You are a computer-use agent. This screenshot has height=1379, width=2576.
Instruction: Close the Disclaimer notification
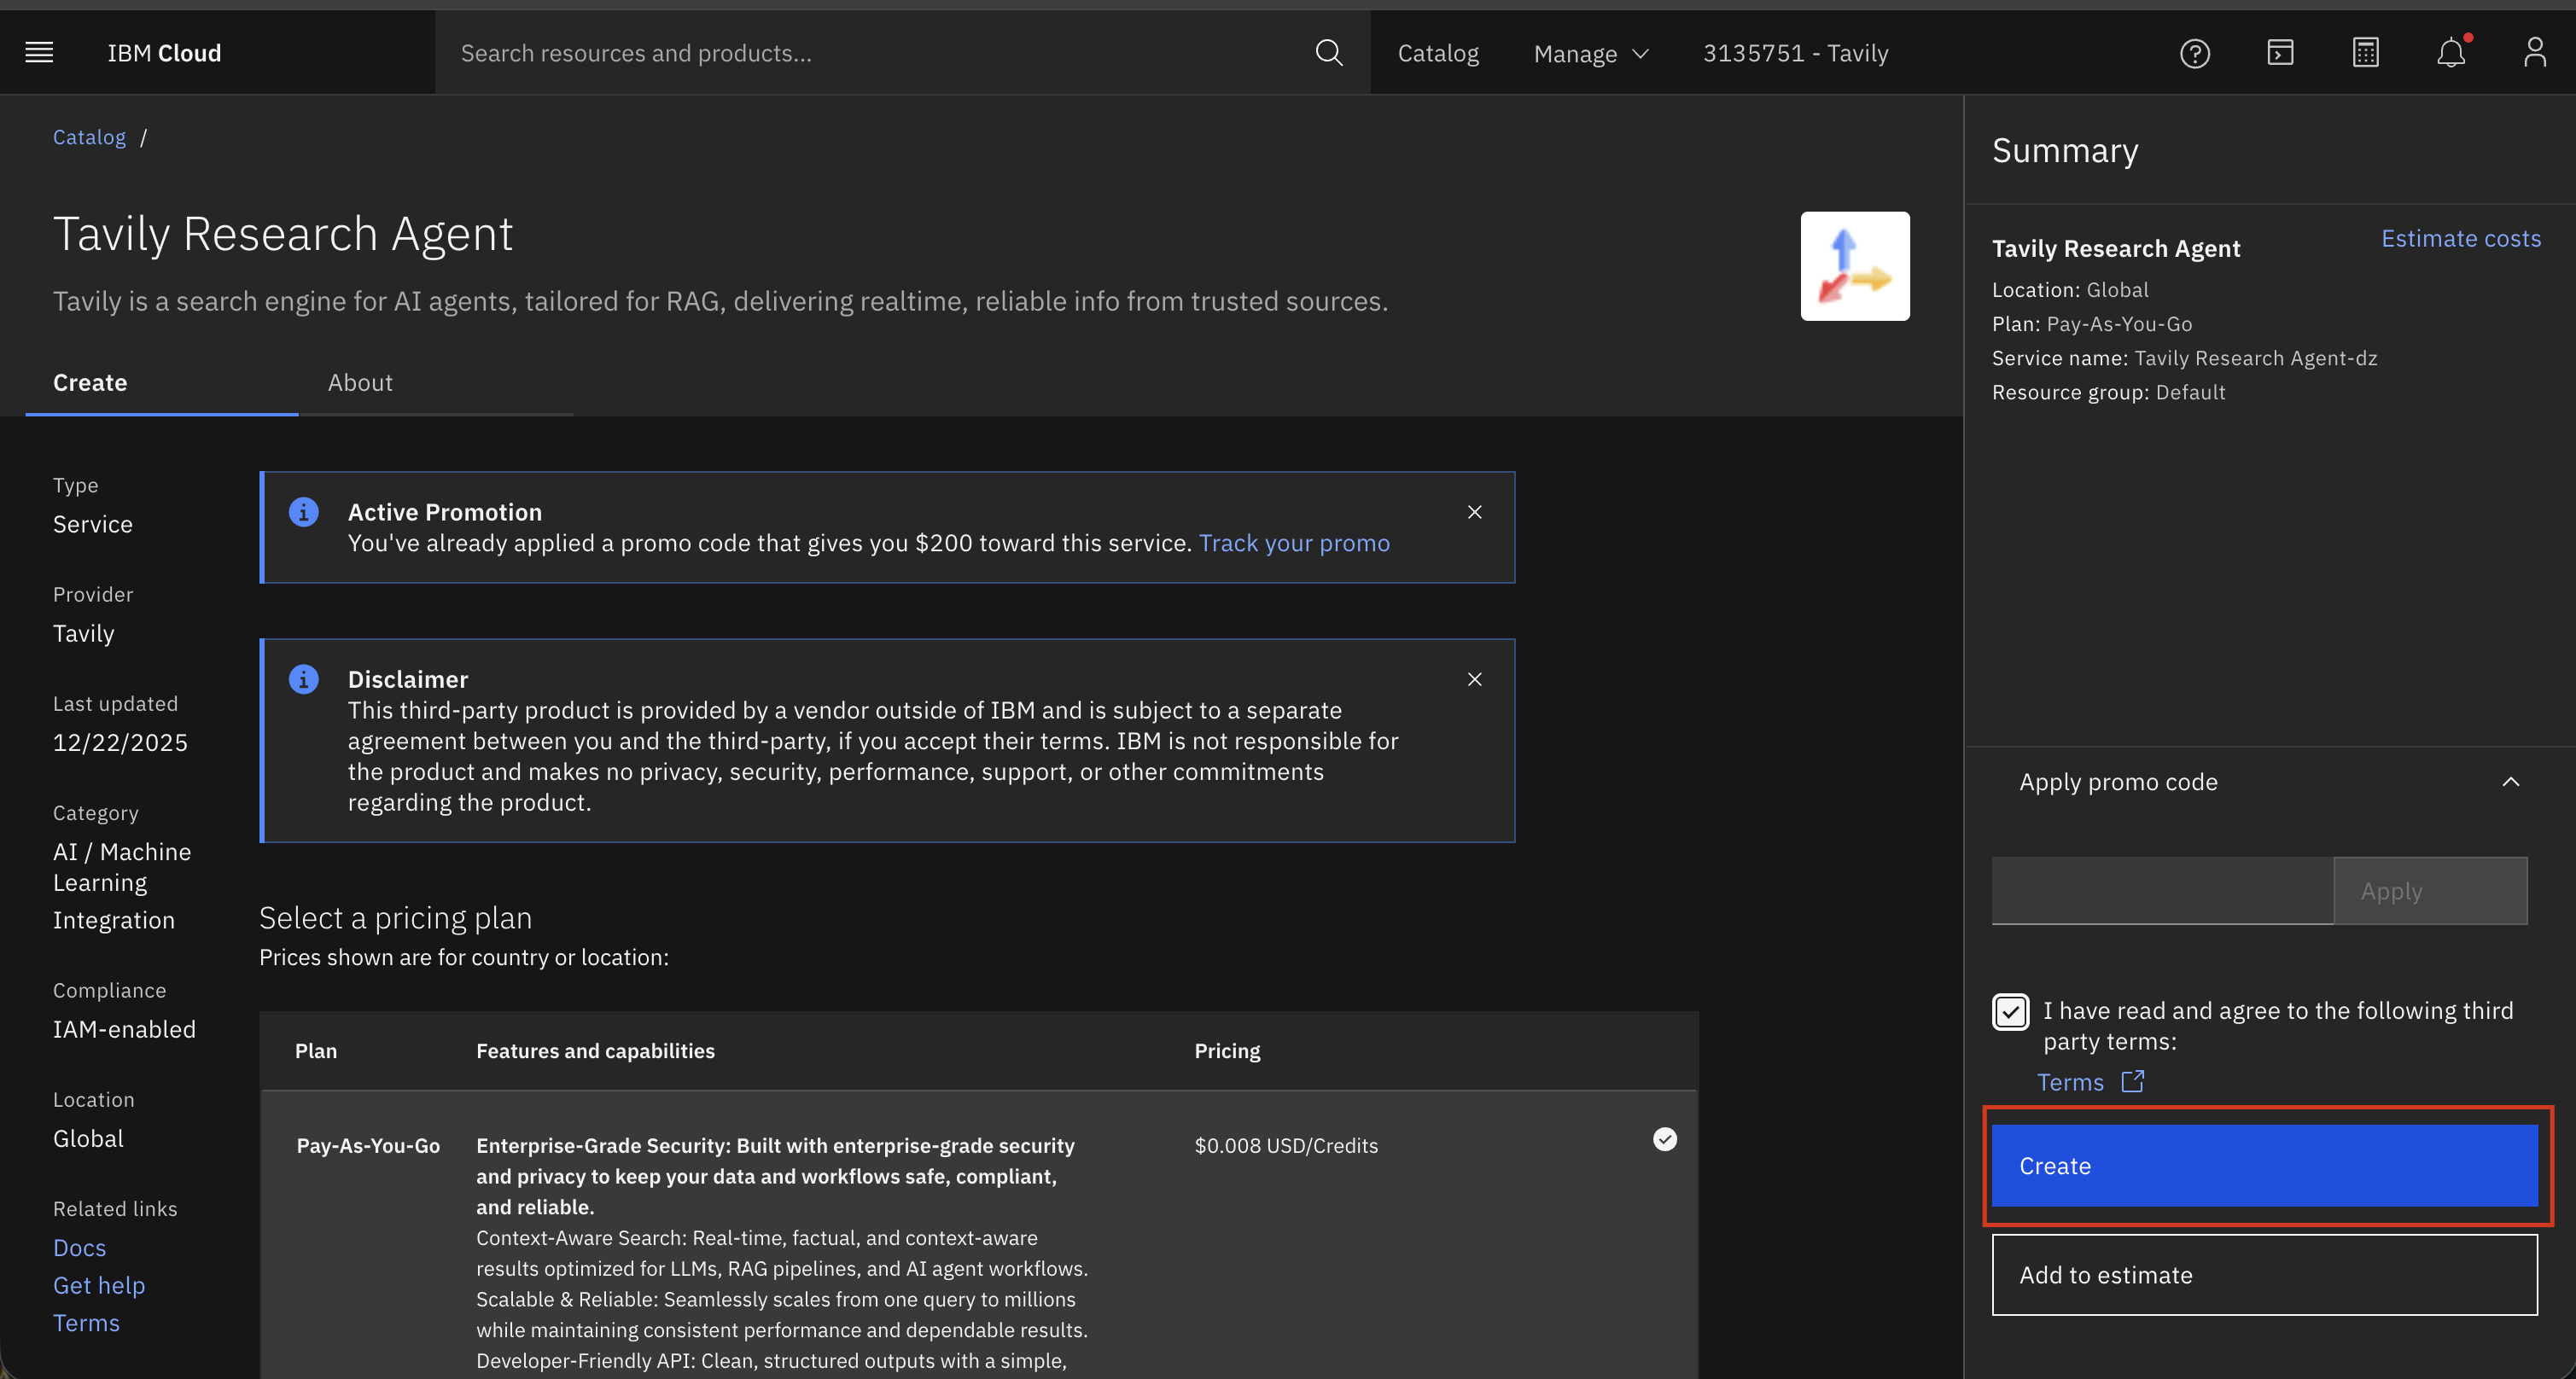coord(1474,679)
